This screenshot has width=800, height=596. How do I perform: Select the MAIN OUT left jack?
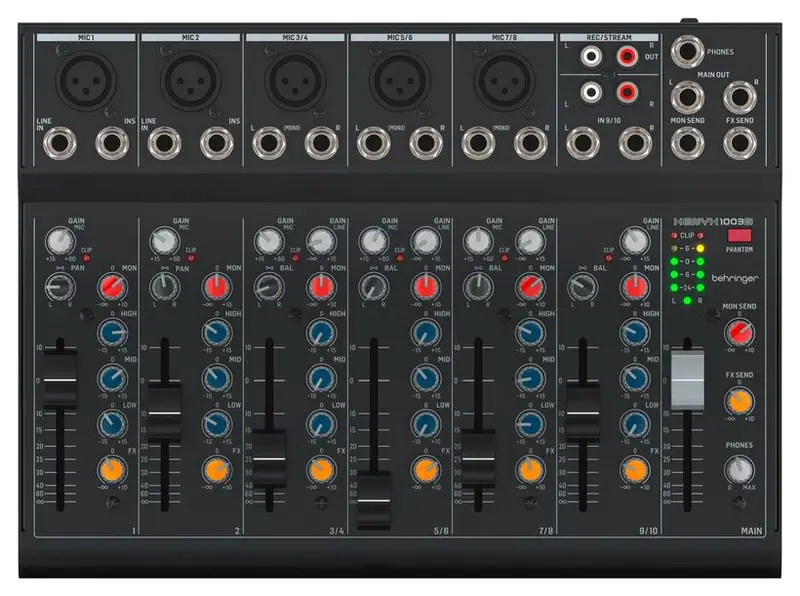(688, 98)
